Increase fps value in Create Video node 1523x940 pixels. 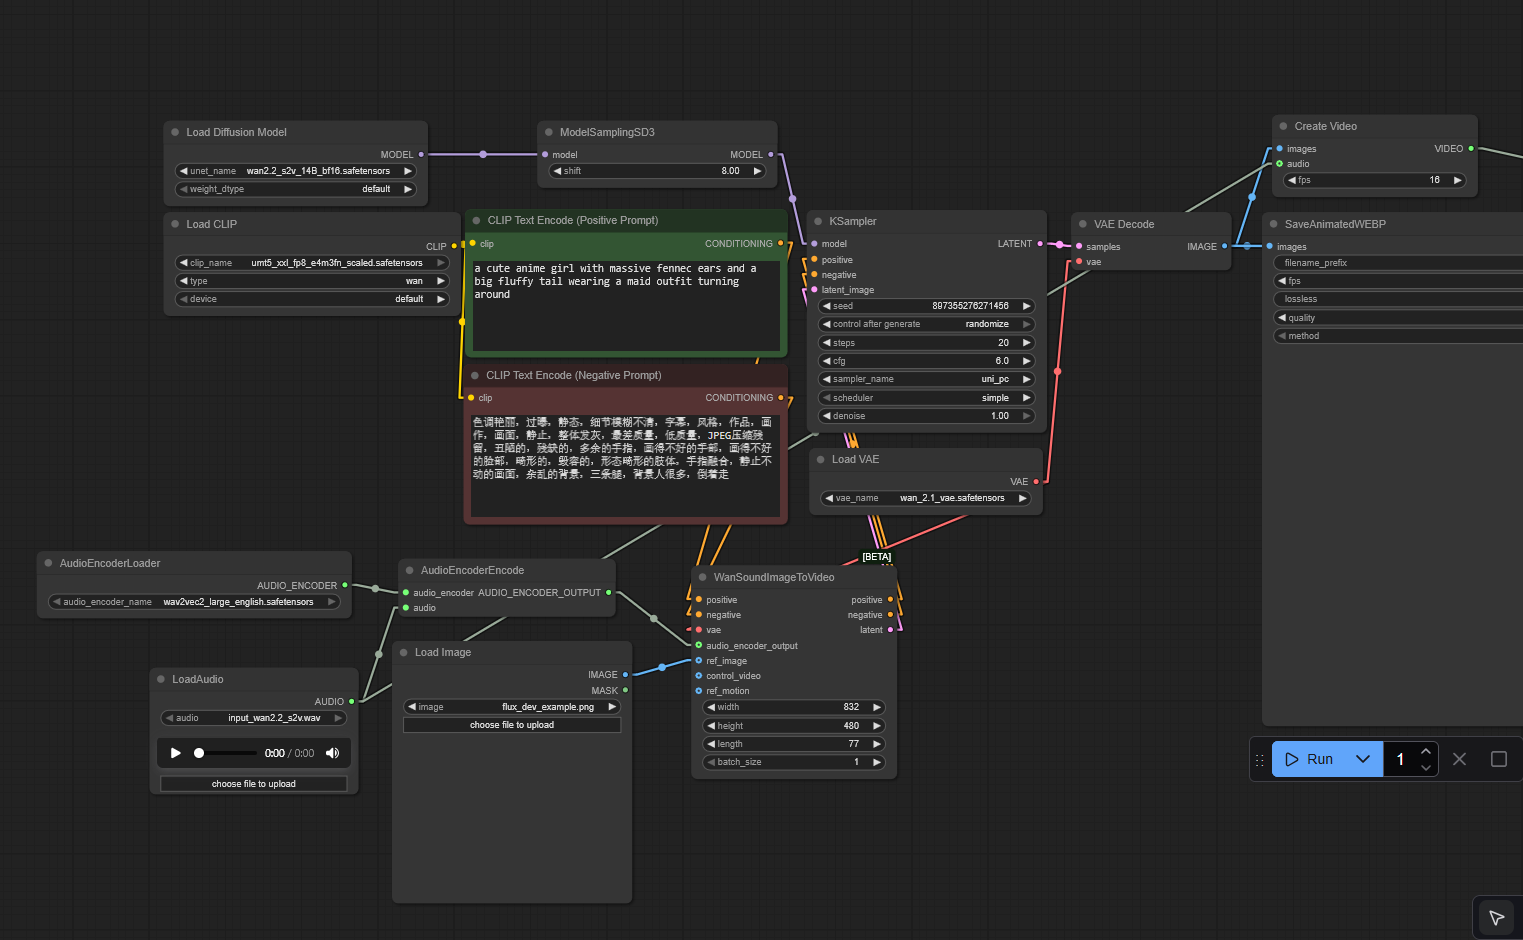pos(1458,180)
